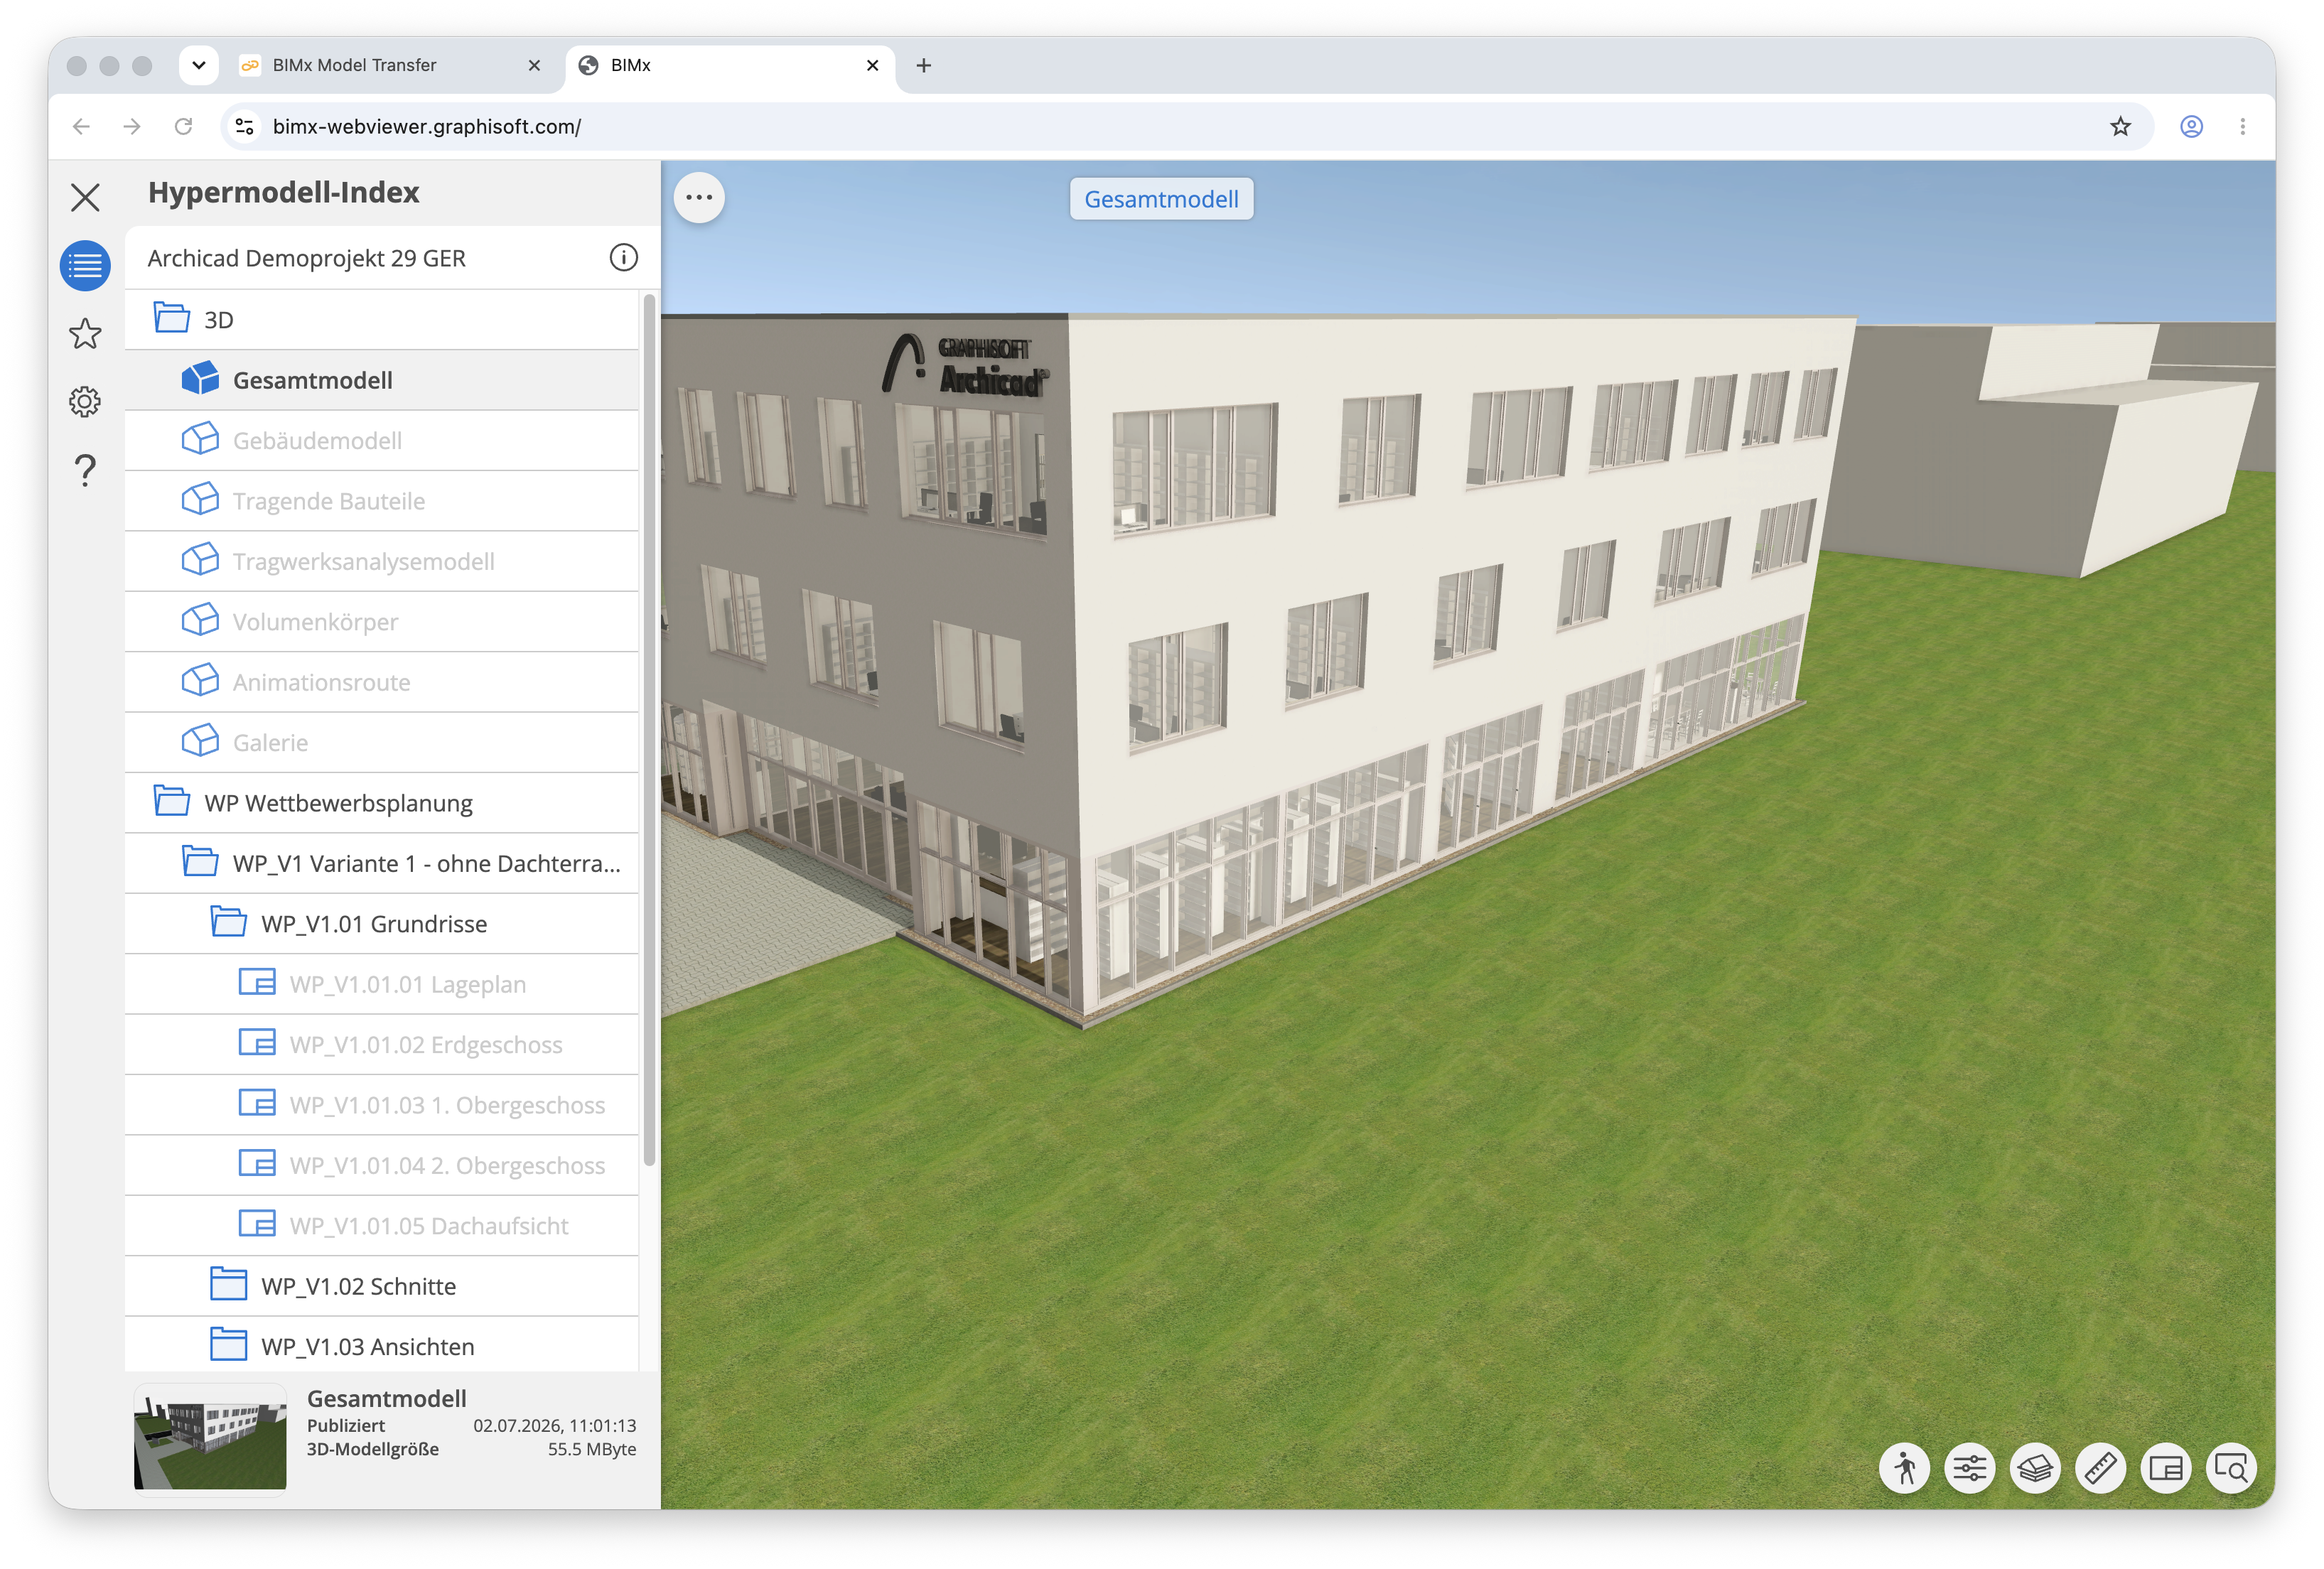Open the Tragwerksanalysemodell view
Viewport: 2324px width, 1569px height.
[381, 561]
